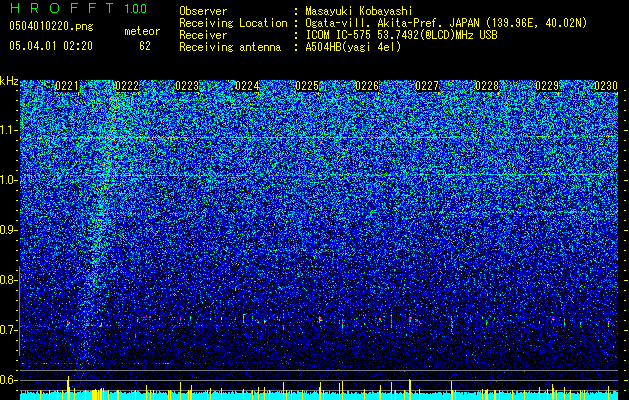
Task: Click the 0228 time marker
Action: point(487,86)
